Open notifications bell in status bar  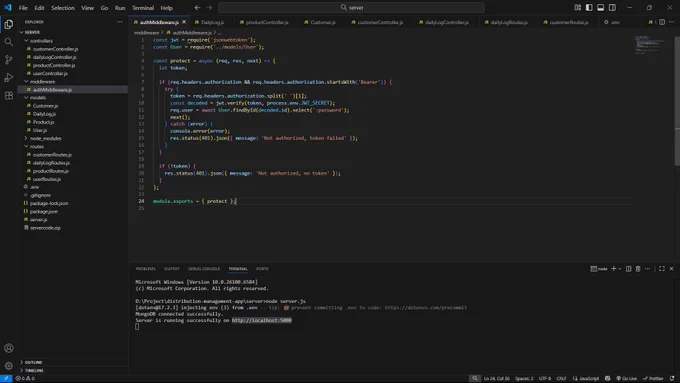click(672, 378)
